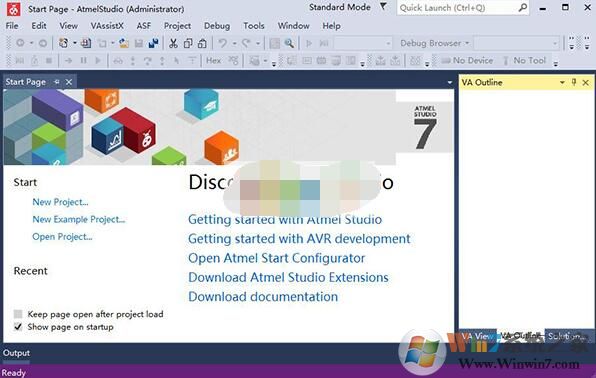The image size is (596, 378).
Task: Click Open Atmel Start Configurator link
Action: [x=276, y=258]
